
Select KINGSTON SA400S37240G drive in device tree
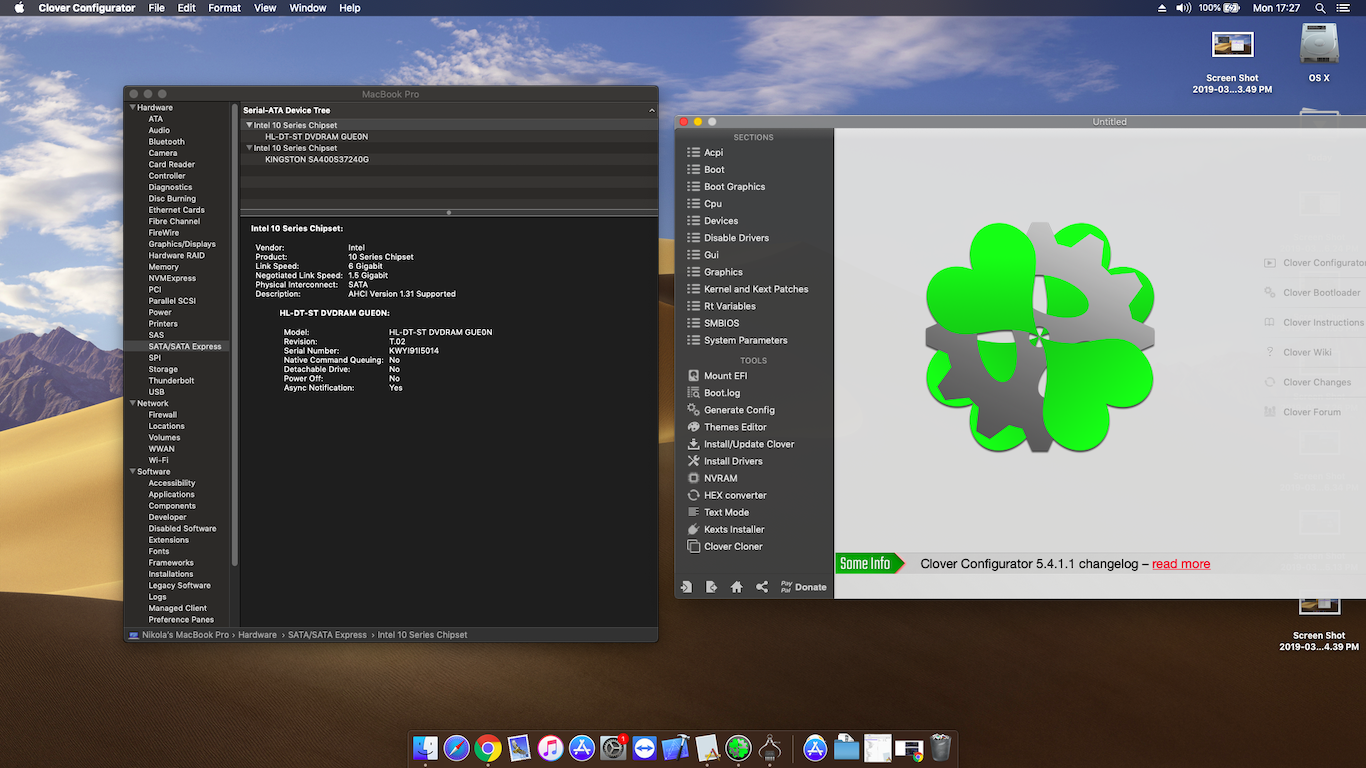point(316,159)
